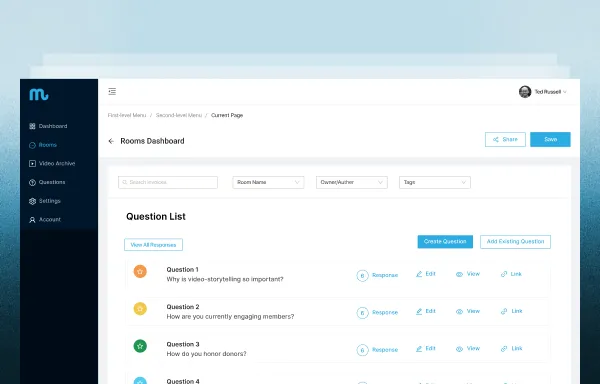Image resolution: width=600 pixels, height=384 pixels.
Task: Open Response for Question 2
Action: (385, 312)
